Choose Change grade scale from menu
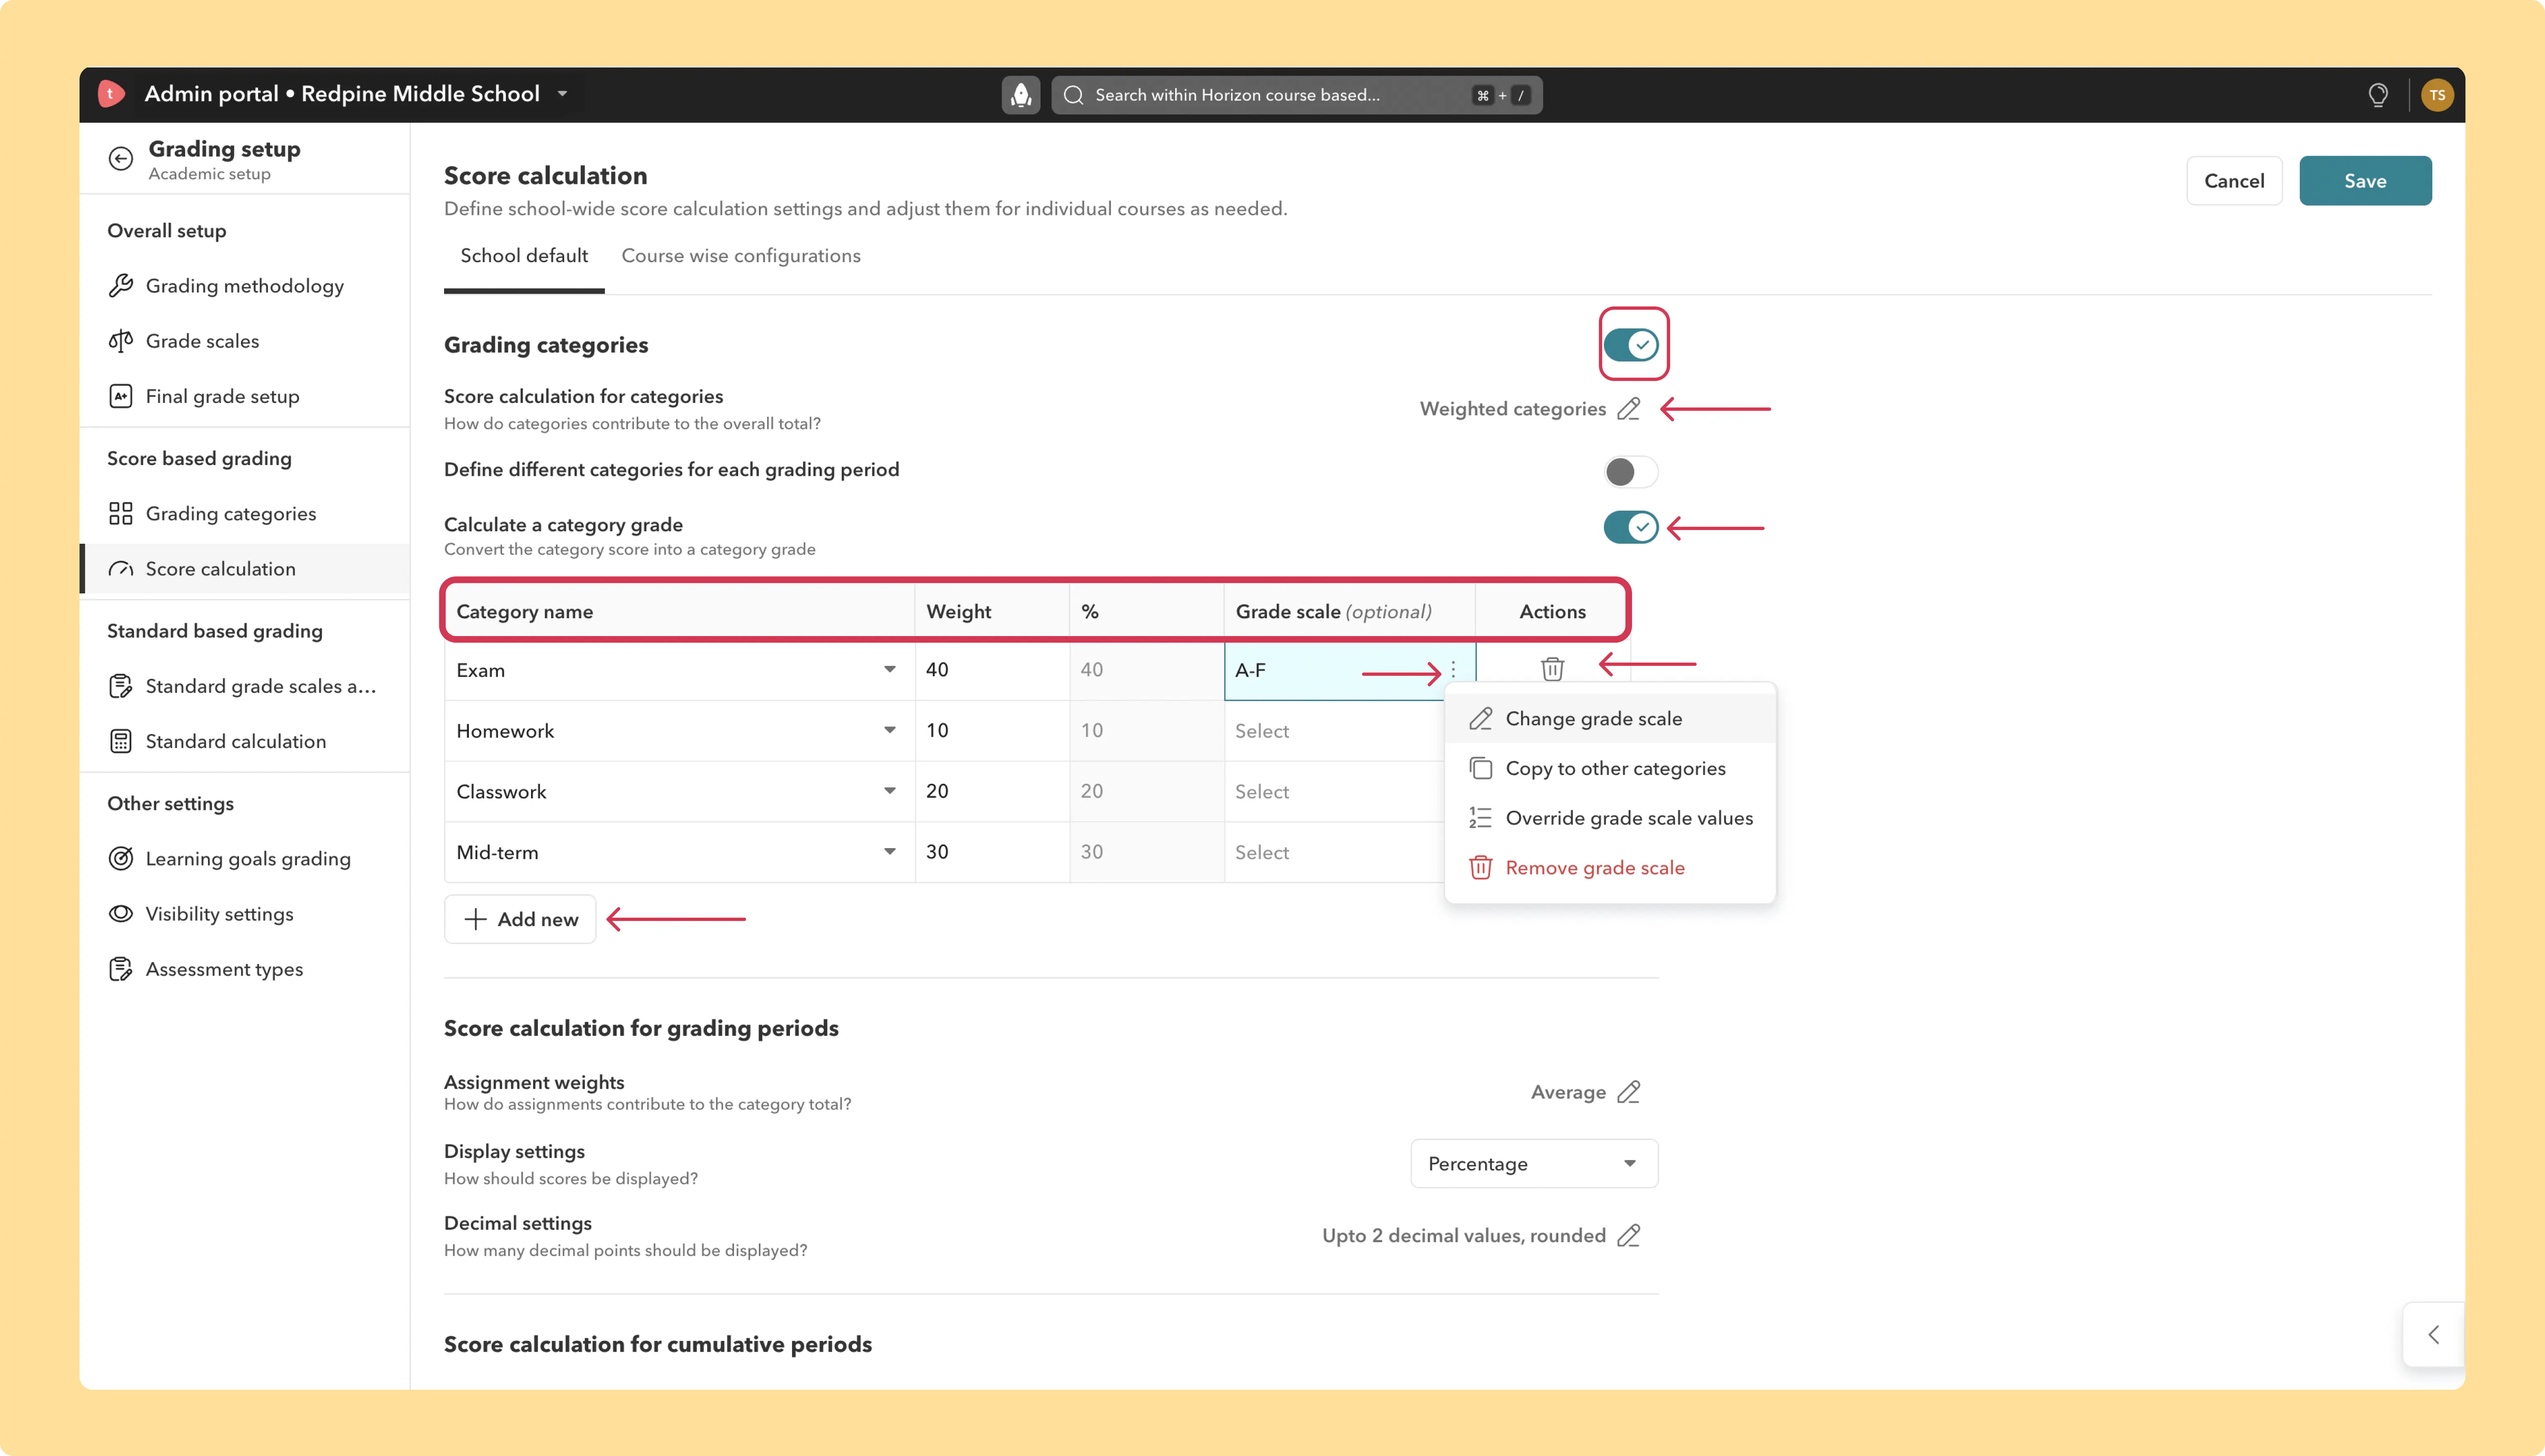 pyautogui.click(x=1610, y=719)
